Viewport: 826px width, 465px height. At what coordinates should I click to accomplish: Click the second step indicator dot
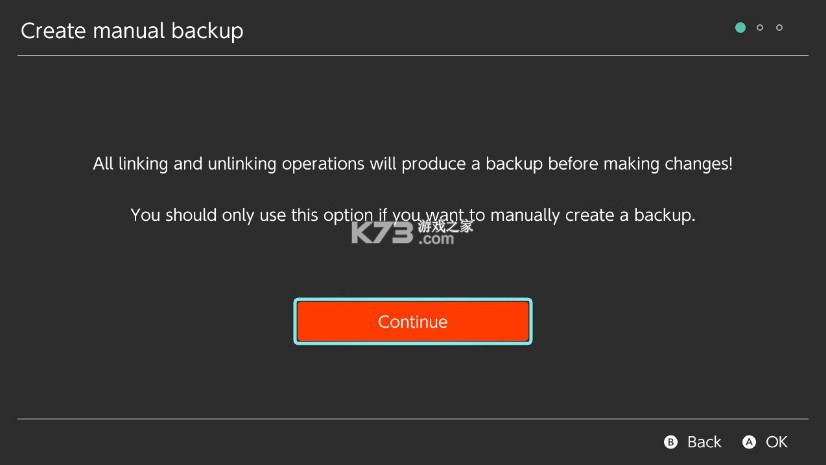pos(760,27)
